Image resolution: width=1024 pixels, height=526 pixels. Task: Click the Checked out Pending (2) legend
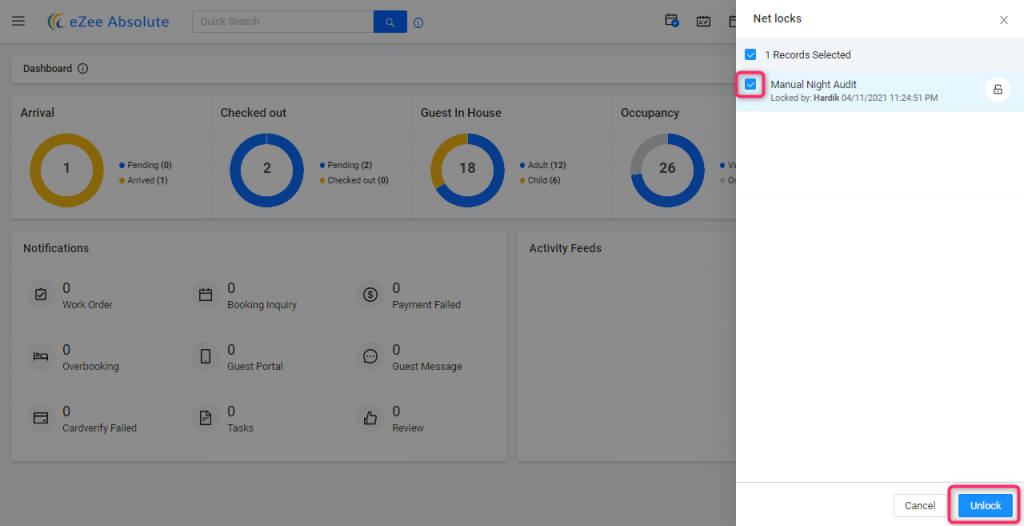(x=345, y=165)
